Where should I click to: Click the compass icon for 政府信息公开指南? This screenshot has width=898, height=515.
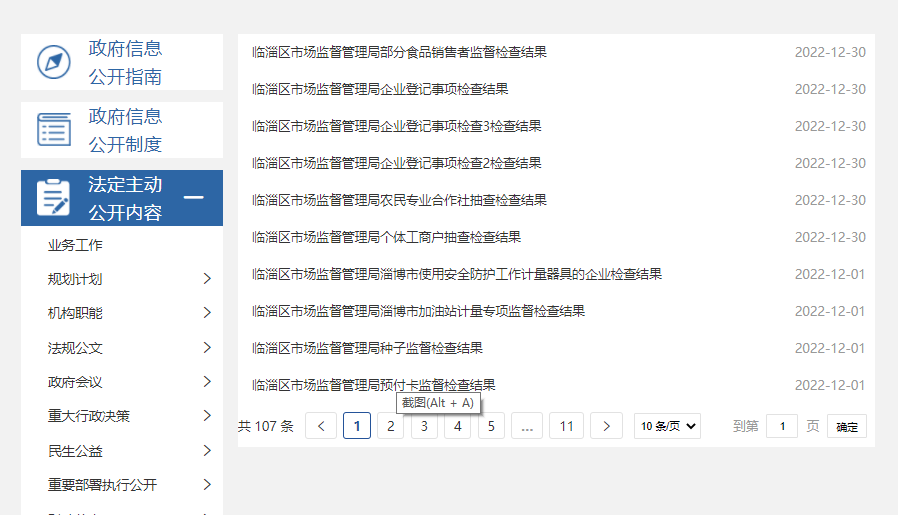pos(54,62)
